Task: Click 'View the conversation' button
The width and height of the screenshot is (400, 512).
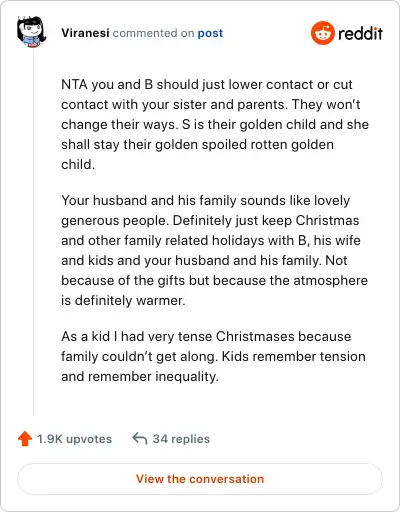Action: click(x=200, y=479)
